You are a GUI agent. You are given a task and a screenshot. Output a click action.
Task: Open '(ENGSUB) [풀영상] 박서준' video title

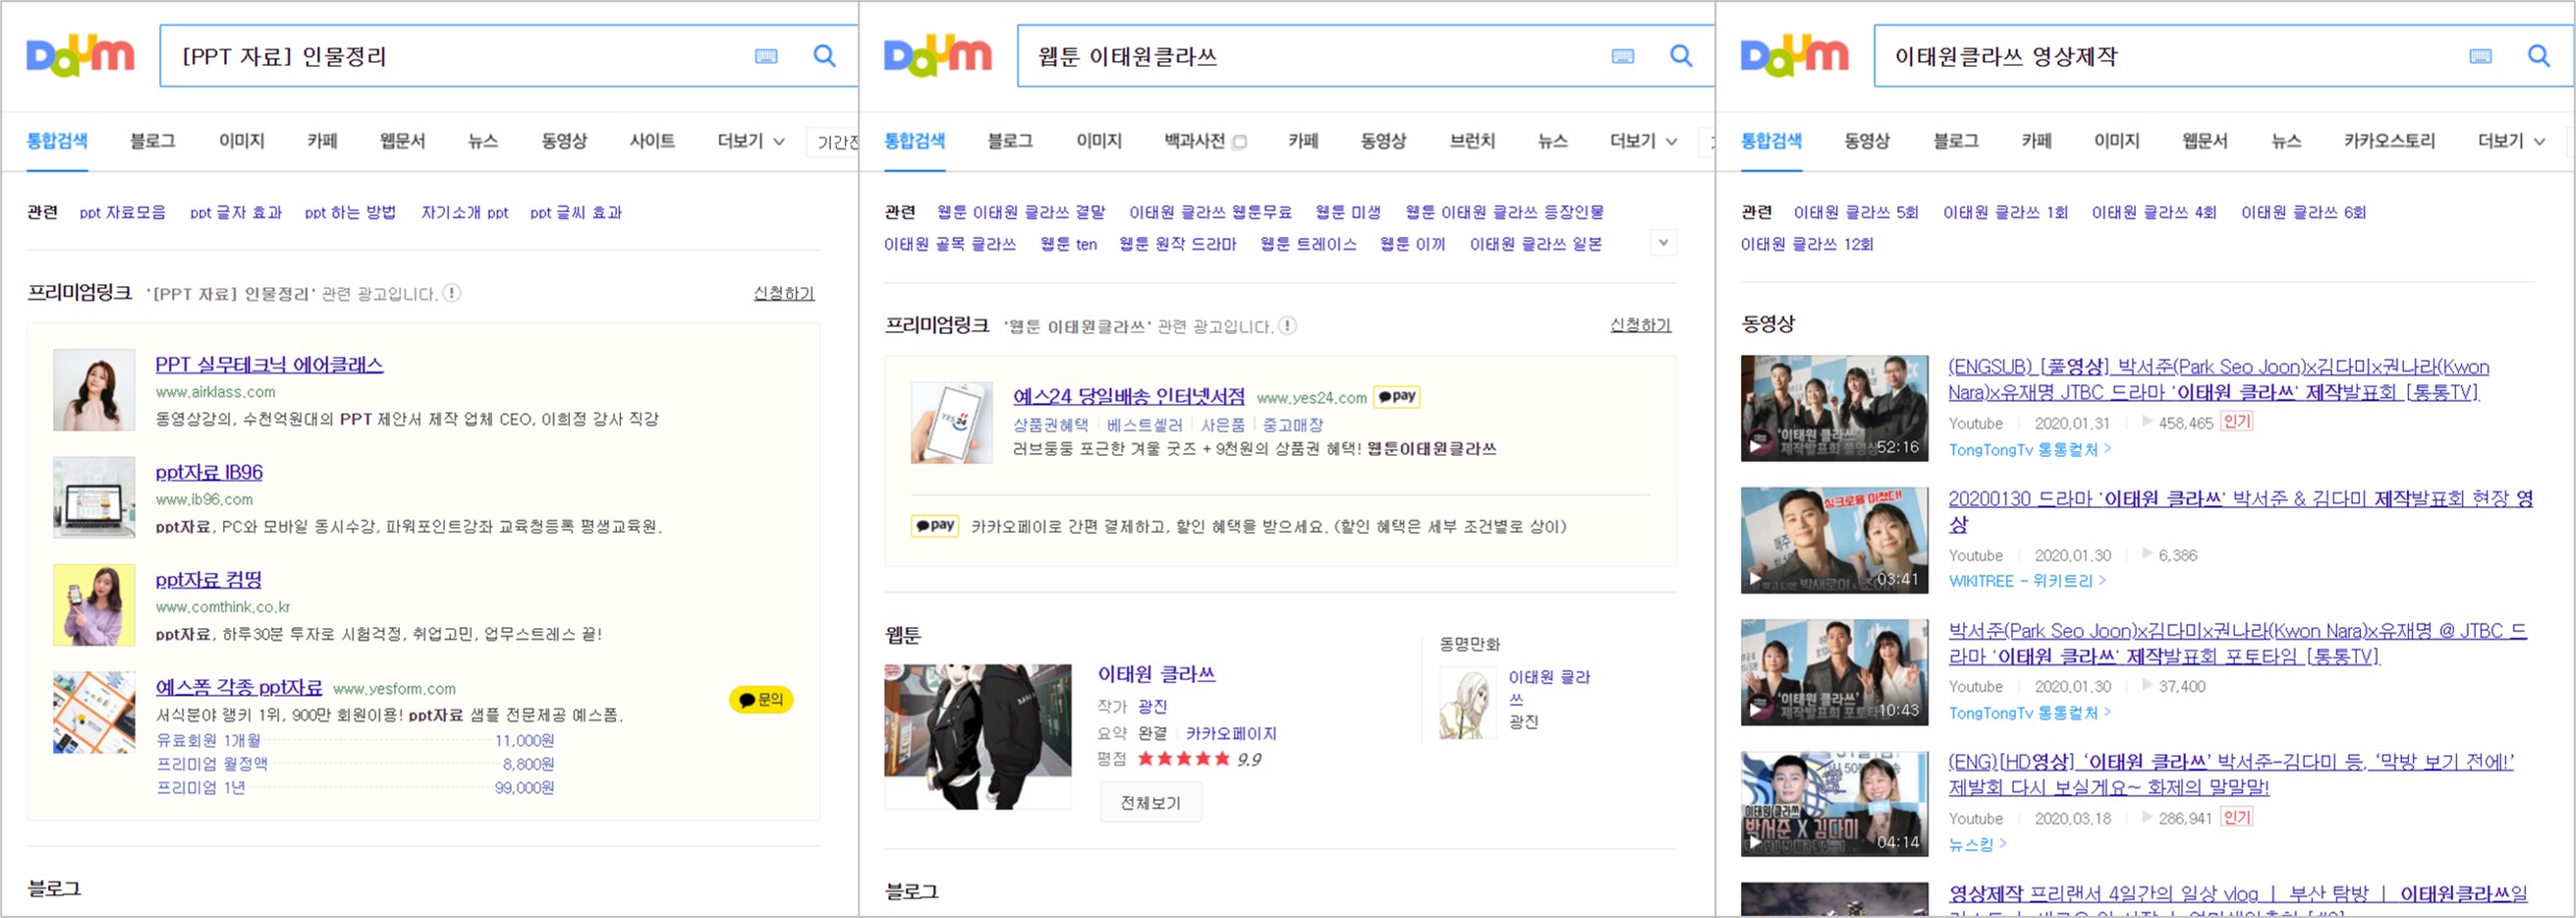click(x=2218, y=379)
